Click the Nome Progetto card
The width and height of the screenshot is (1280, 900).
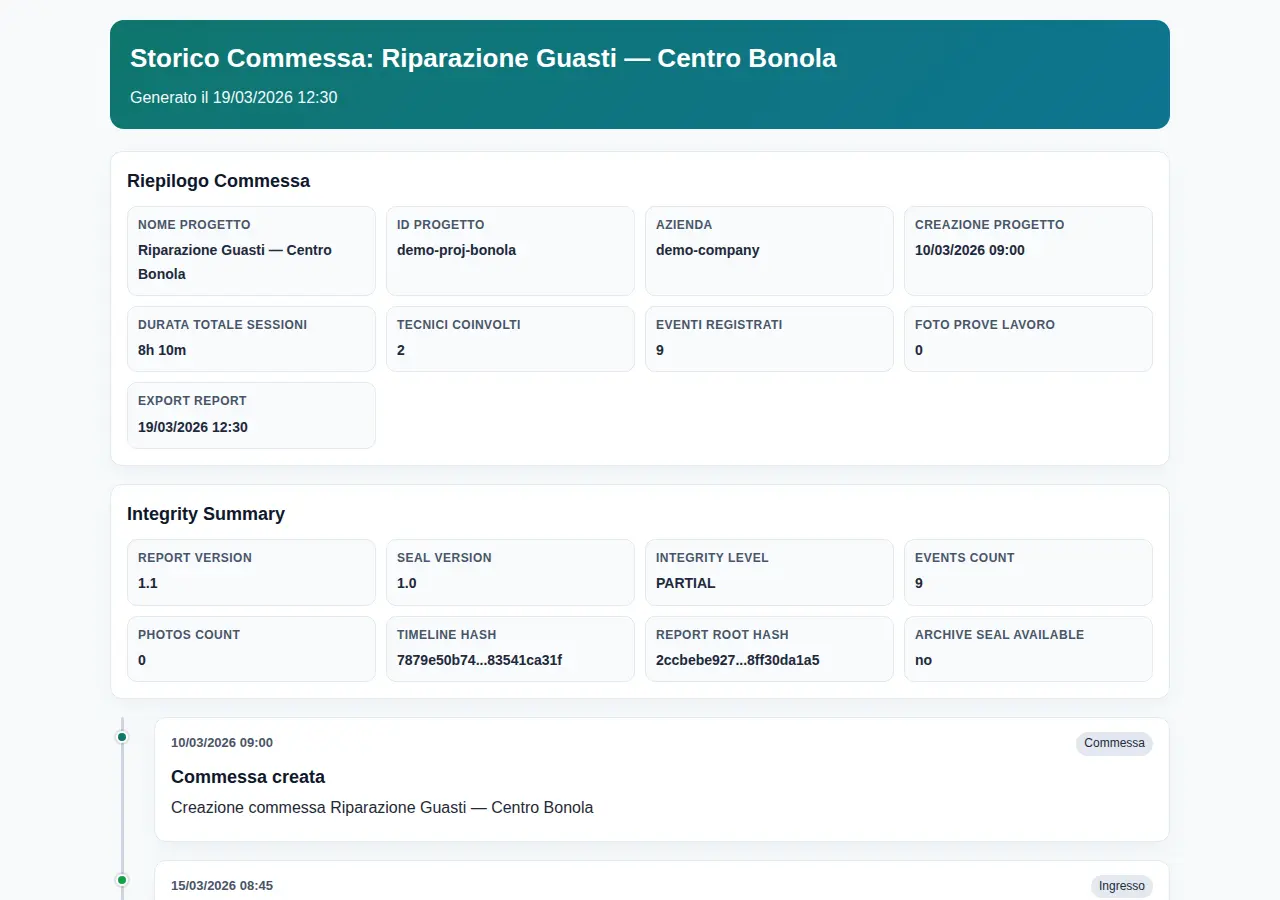click(251, 250)
